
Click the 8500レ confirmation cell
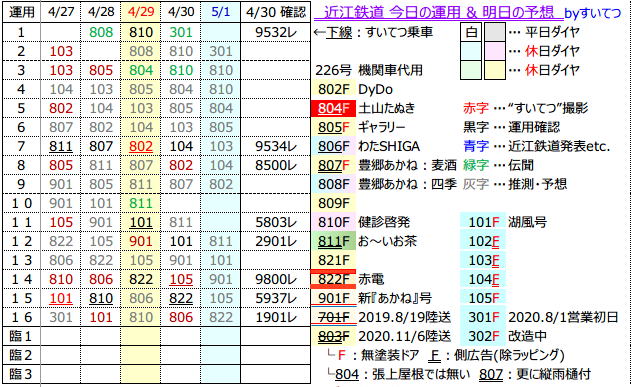[x=276, y=165]
